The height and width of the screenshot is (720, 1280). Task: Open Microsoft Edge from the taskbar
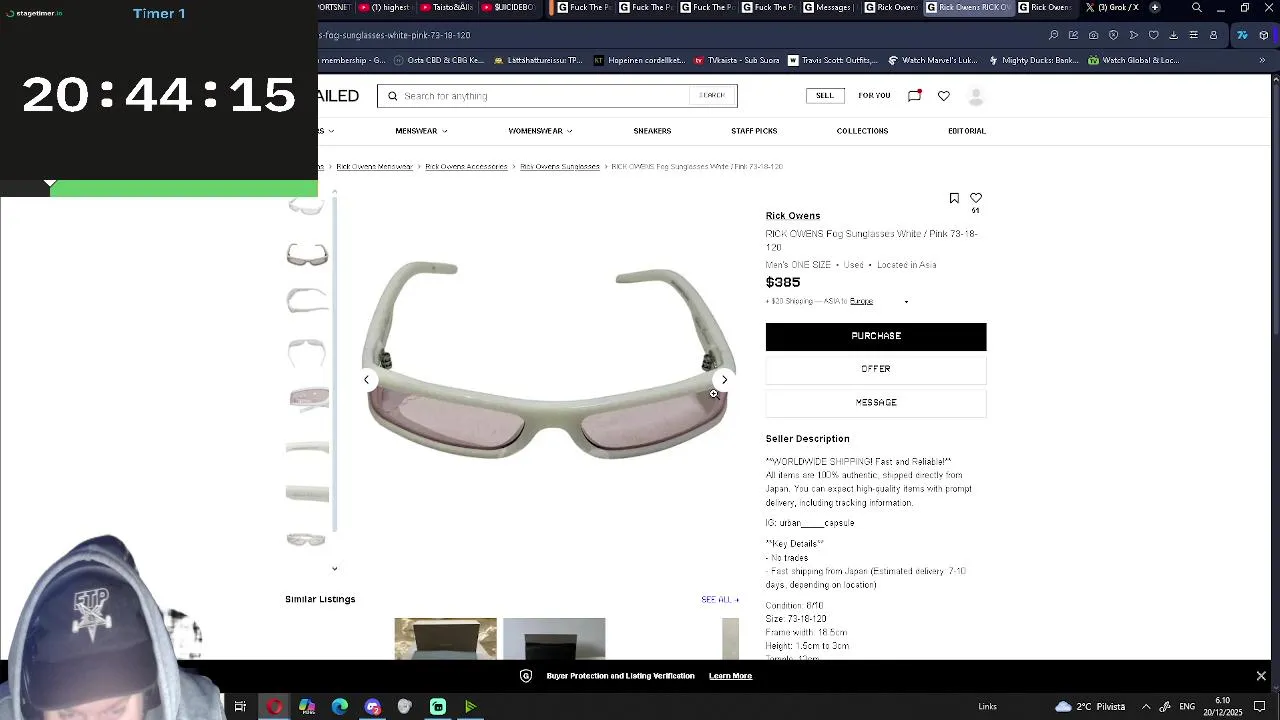340,707
